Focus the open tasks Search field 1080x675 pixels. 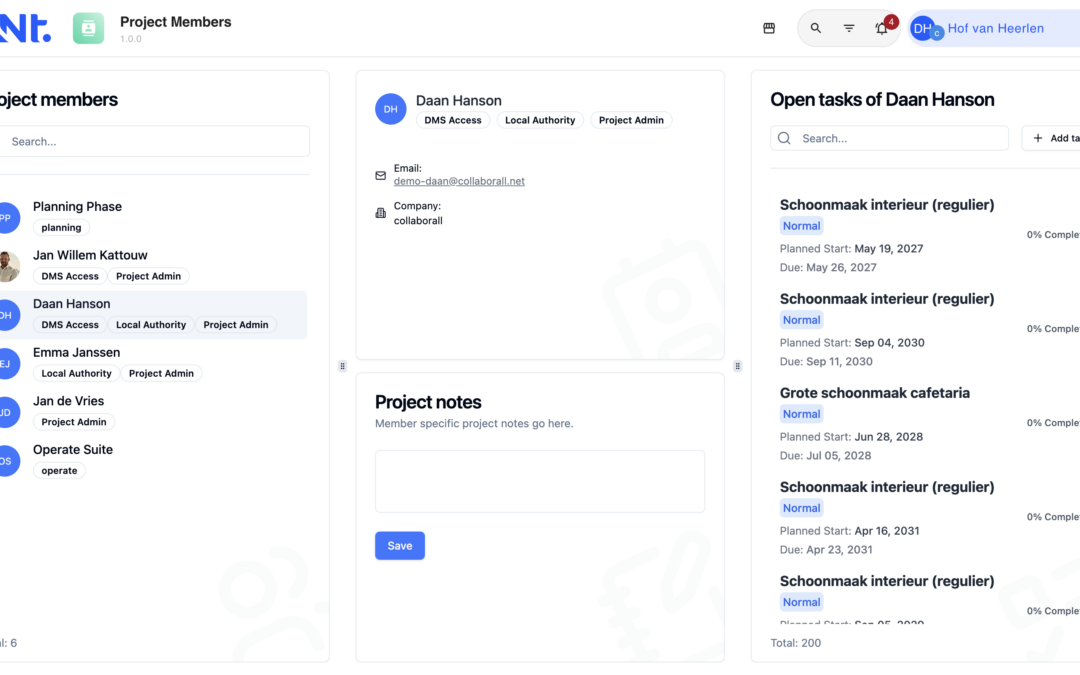[889, 138]
